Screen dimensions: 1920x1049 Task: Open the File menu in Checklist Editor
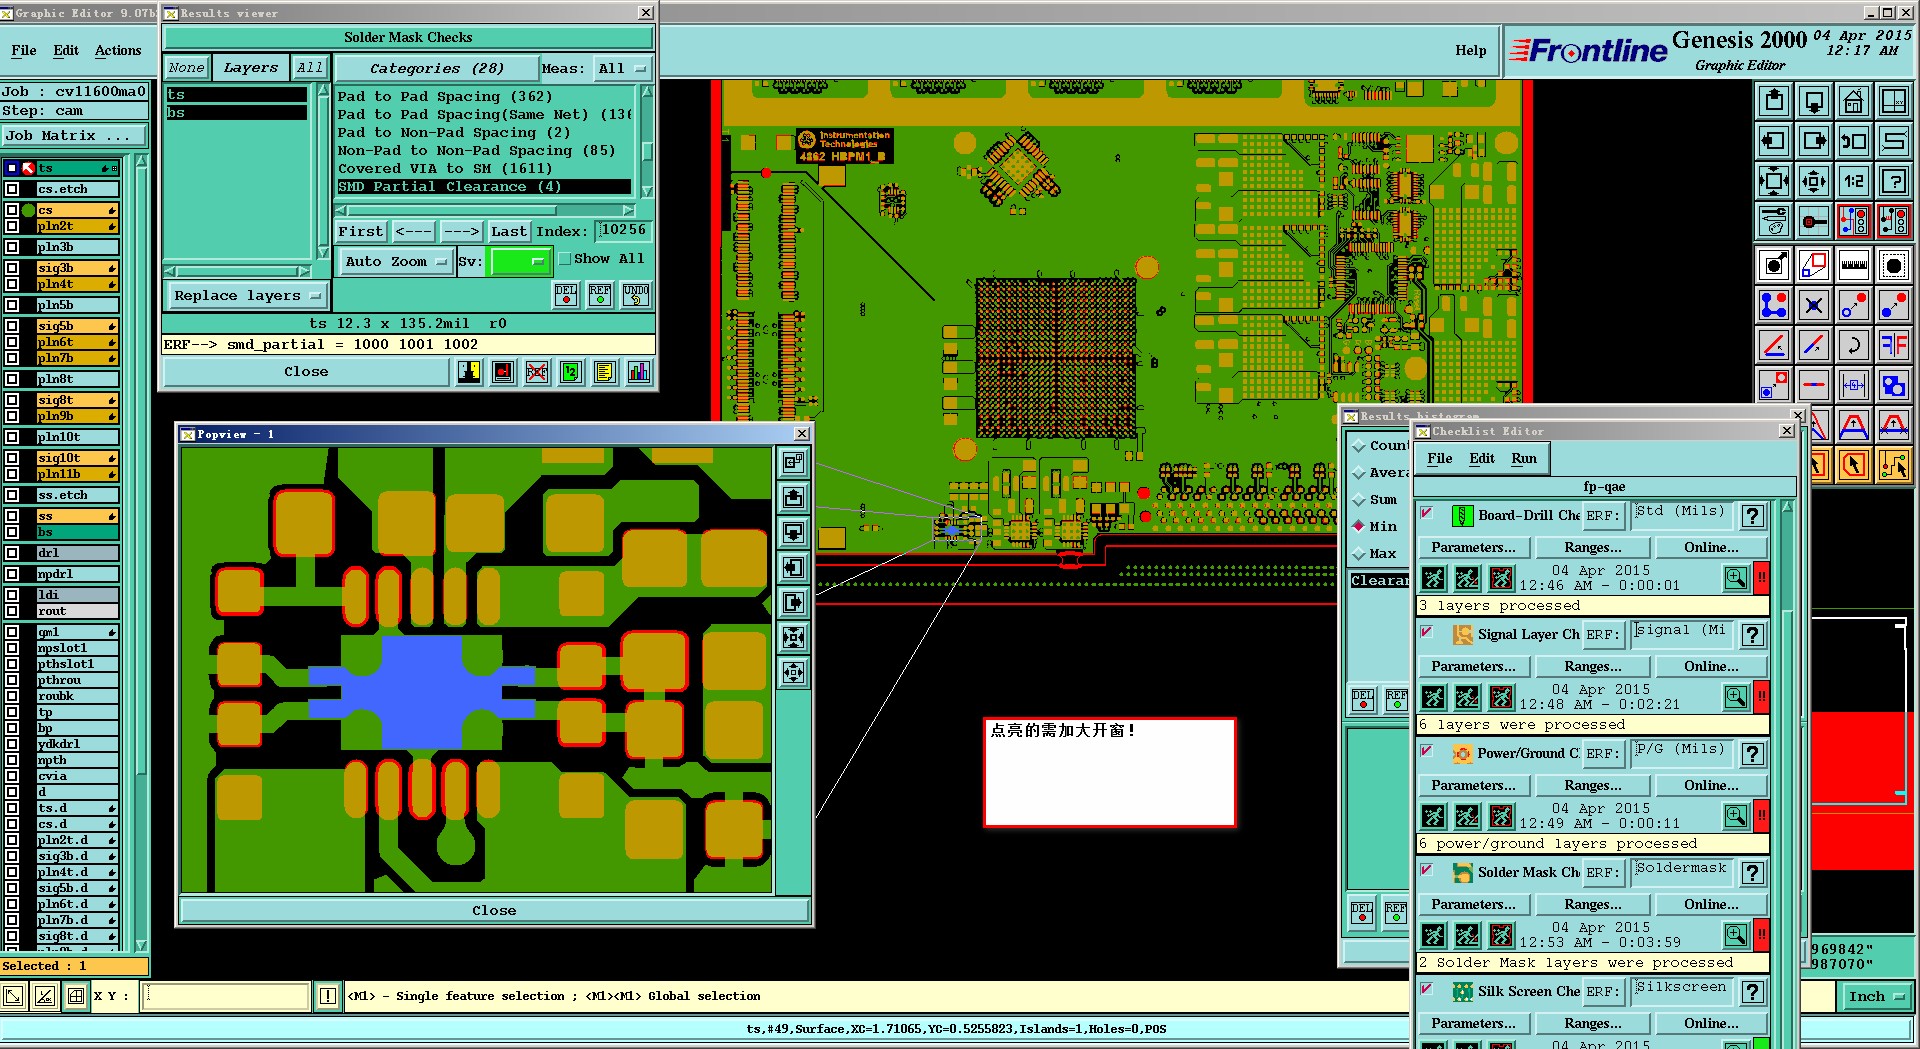(x=1440, y=459)
